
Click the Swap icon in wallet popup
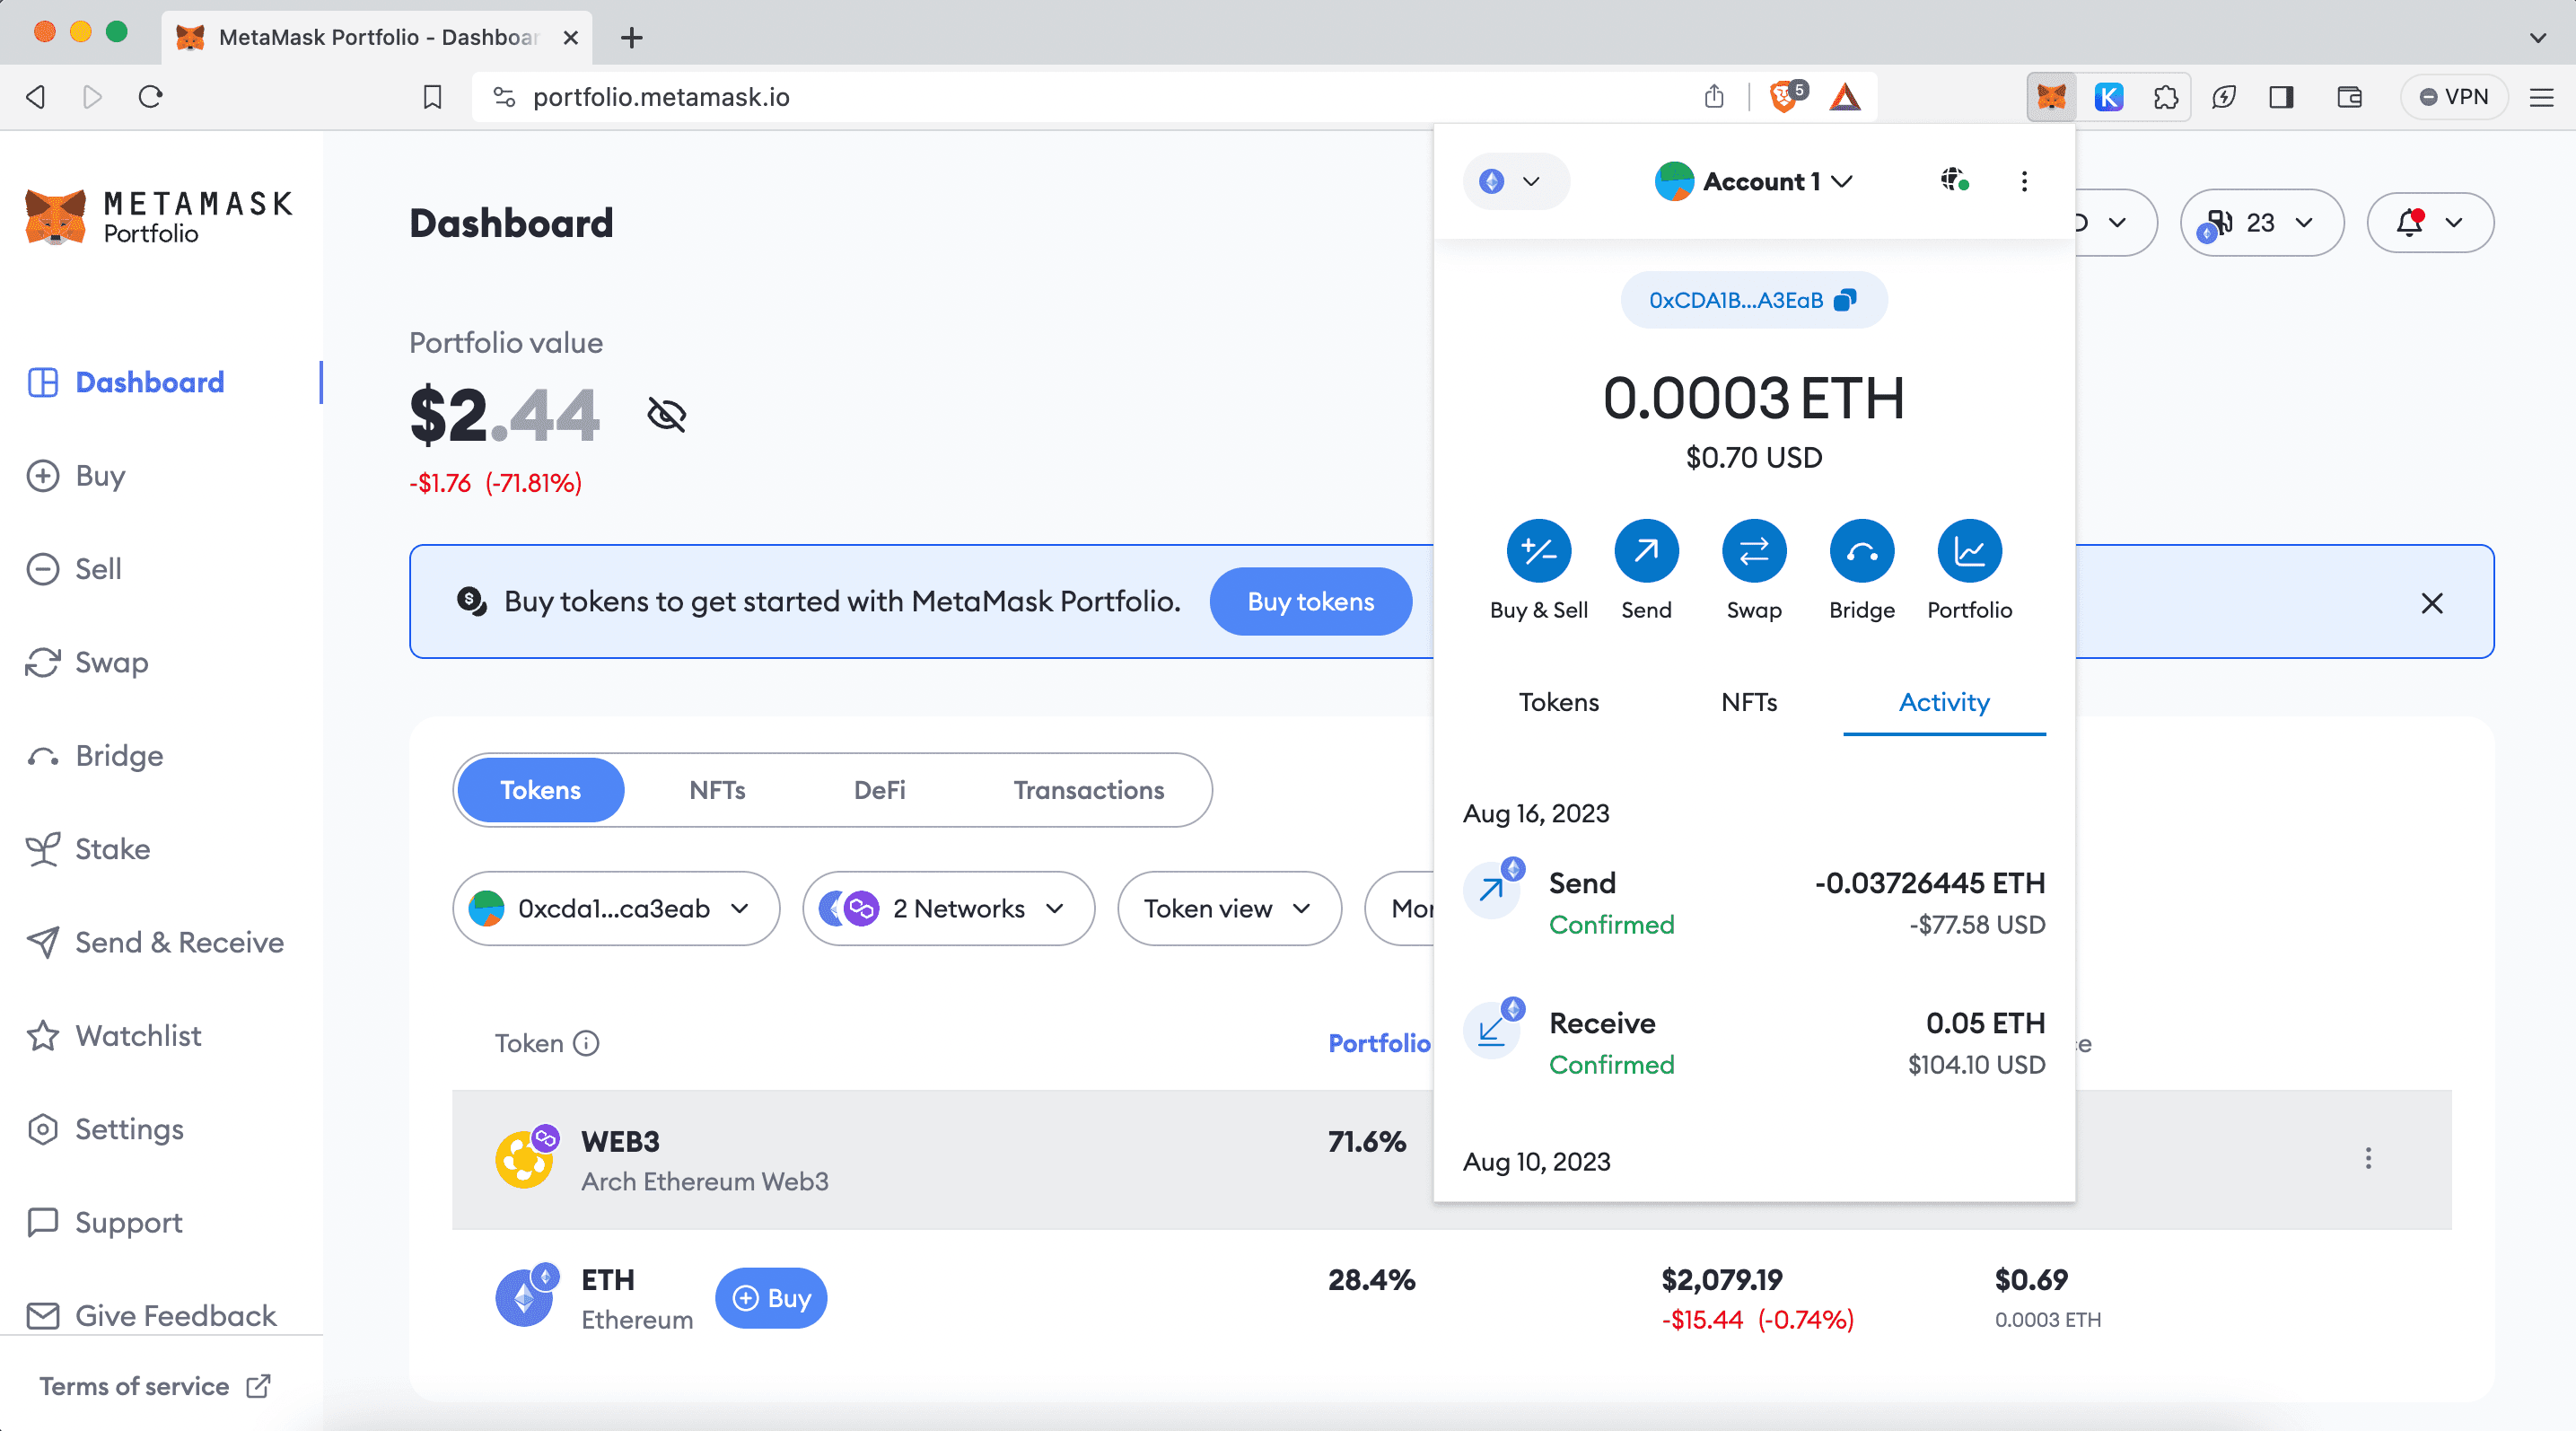pos(1754,551)
